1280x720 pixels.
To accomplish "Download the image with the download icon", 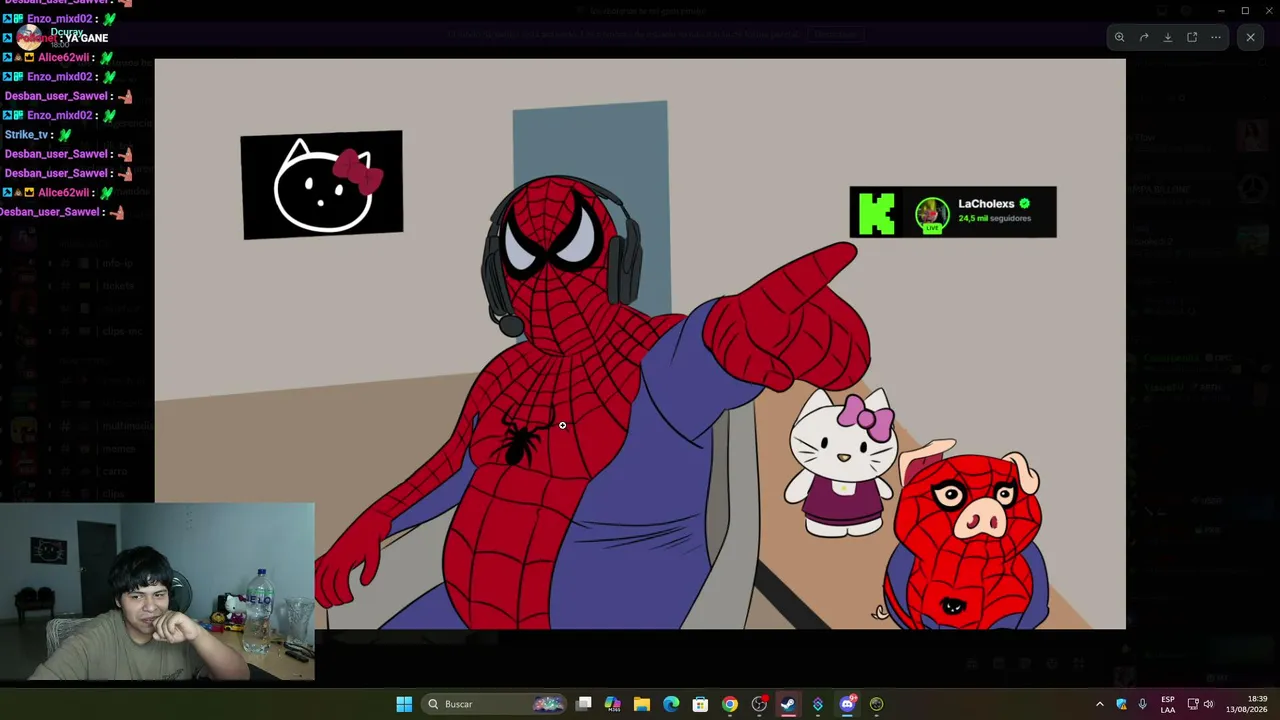I will [1168, 37].
